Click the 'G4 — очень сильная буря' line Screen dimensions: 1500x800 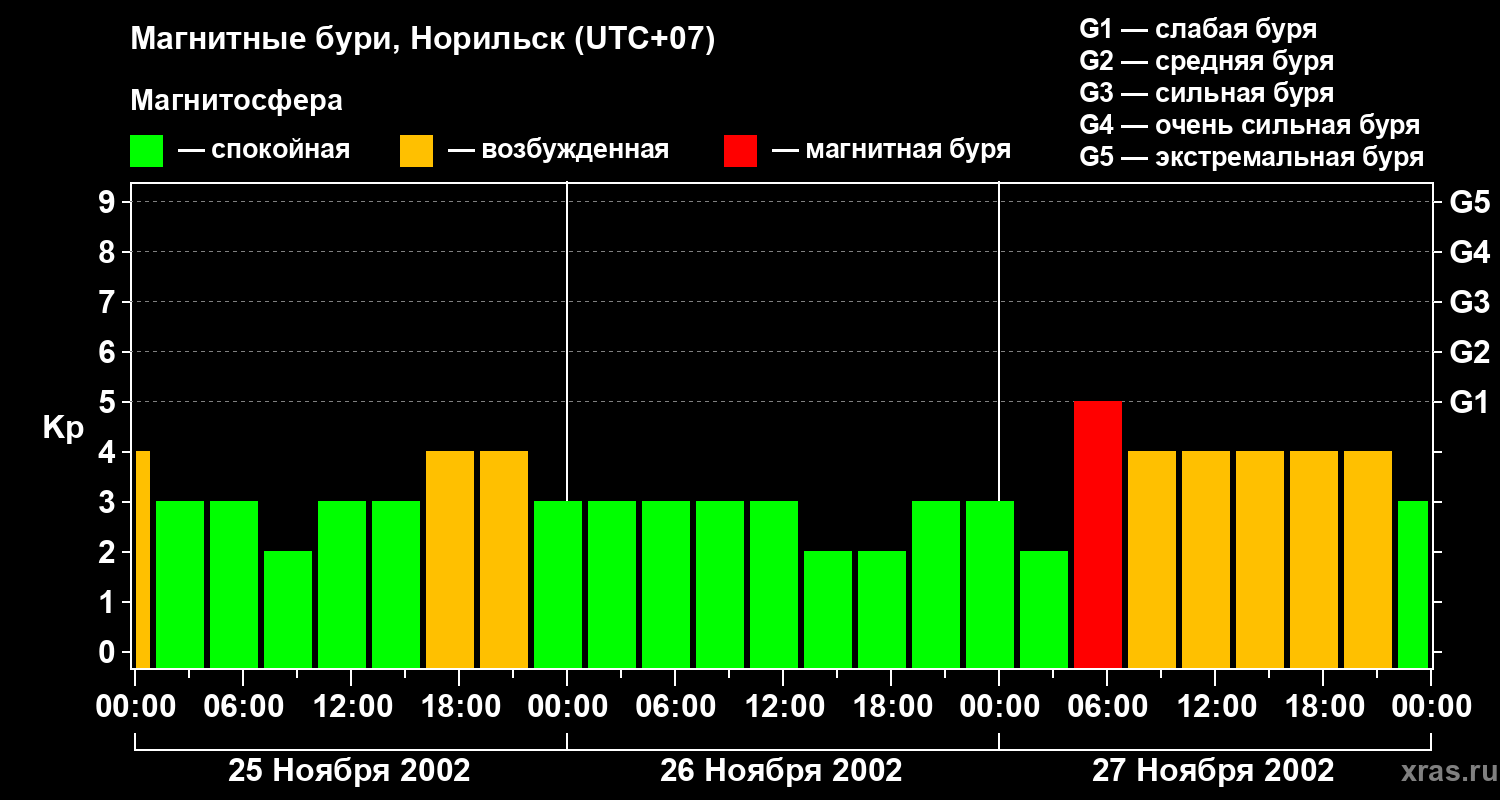click(x=1250, y=125)
